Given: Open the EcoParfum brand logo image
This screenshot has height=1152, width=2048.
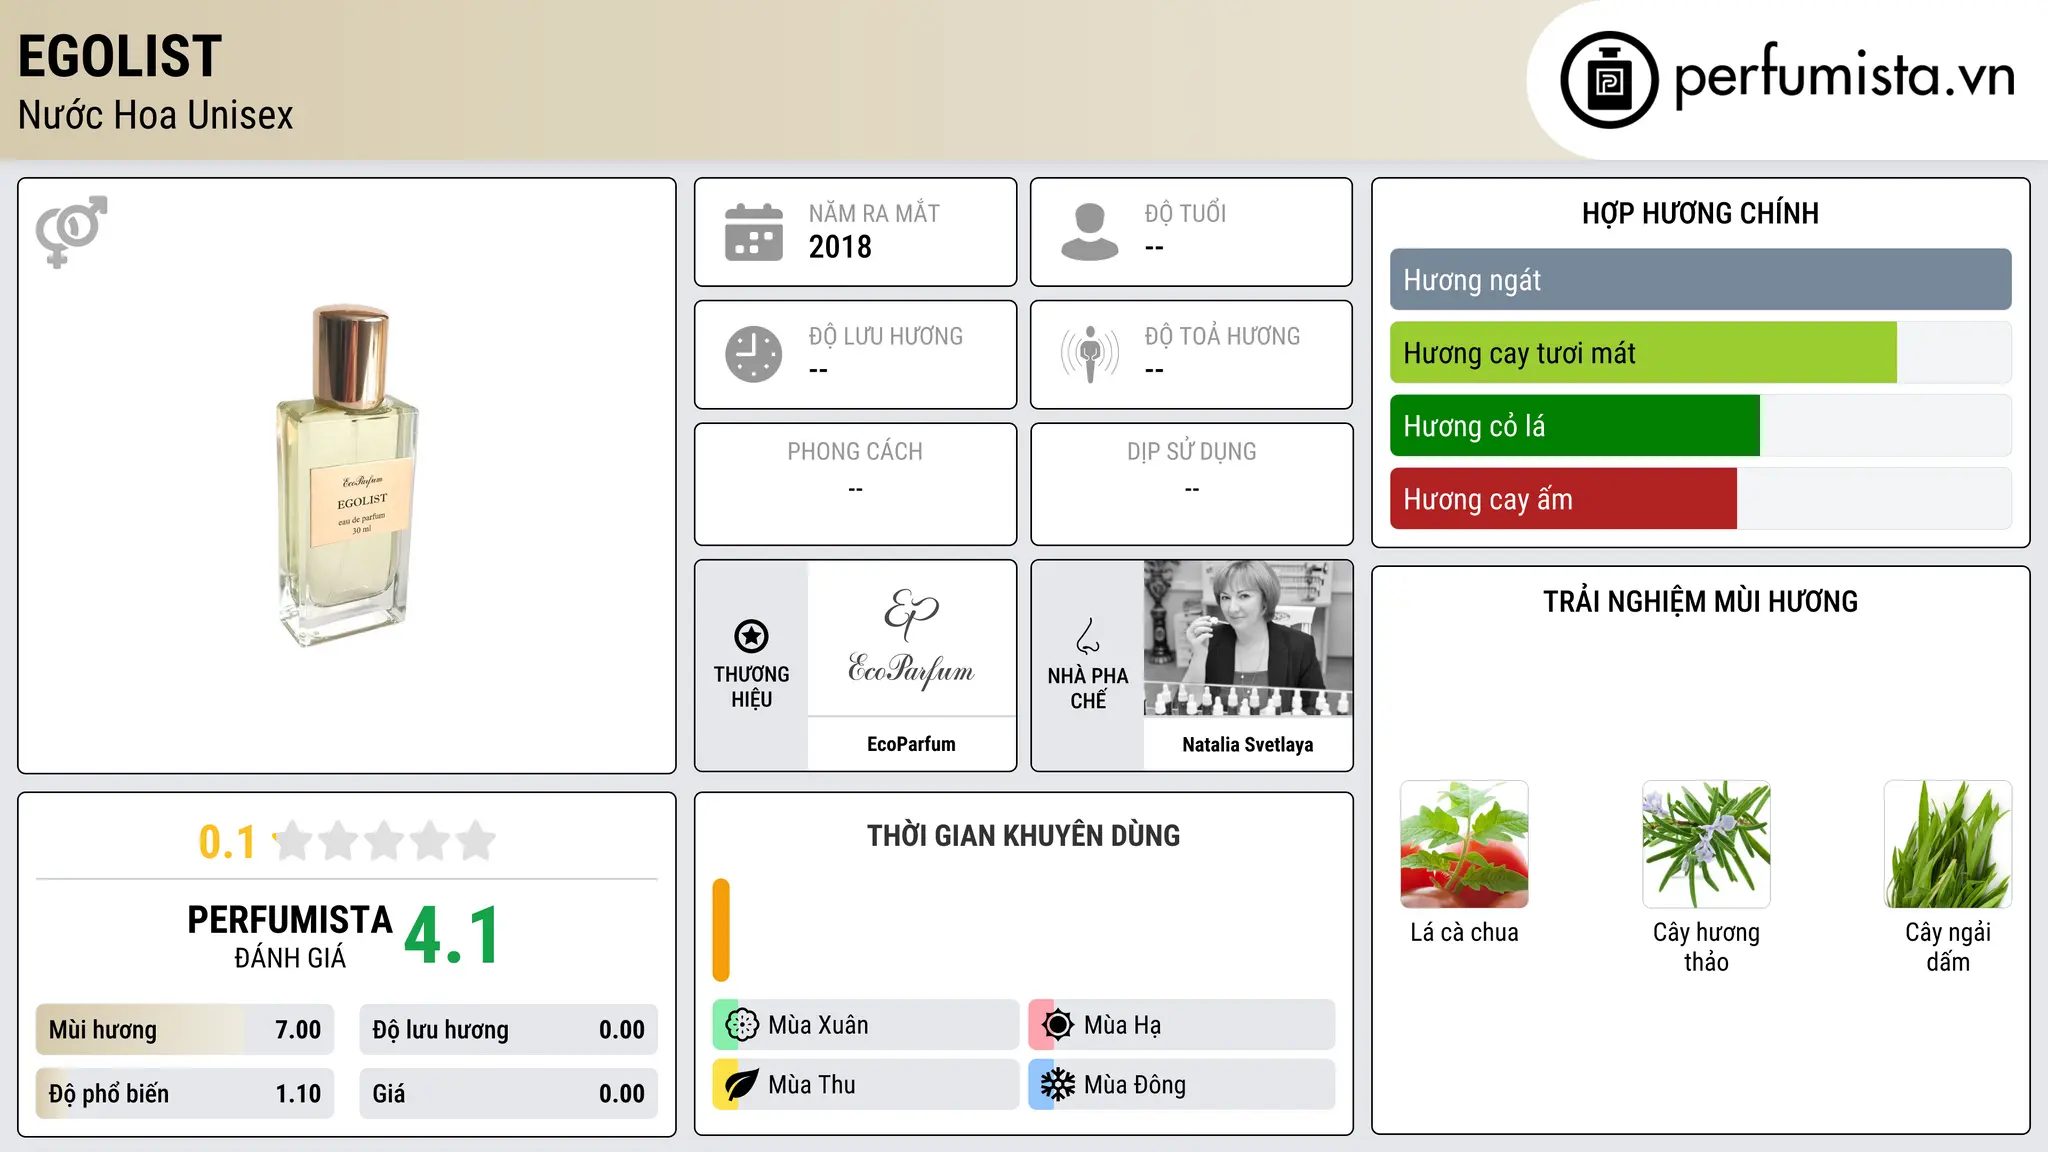Looking at the screenshot, I should click(911, 638).
